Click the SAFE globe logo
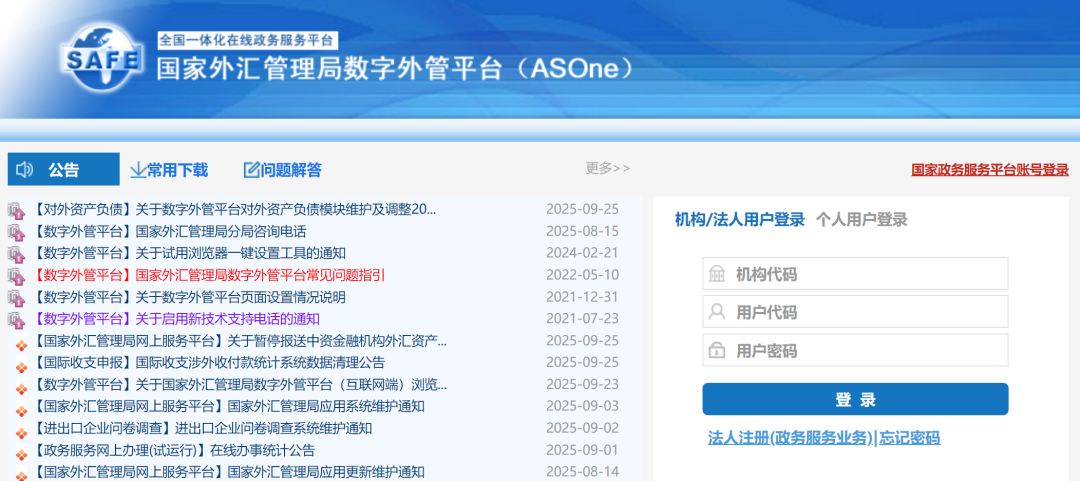 pyautogui.click(x=103, y=59)
